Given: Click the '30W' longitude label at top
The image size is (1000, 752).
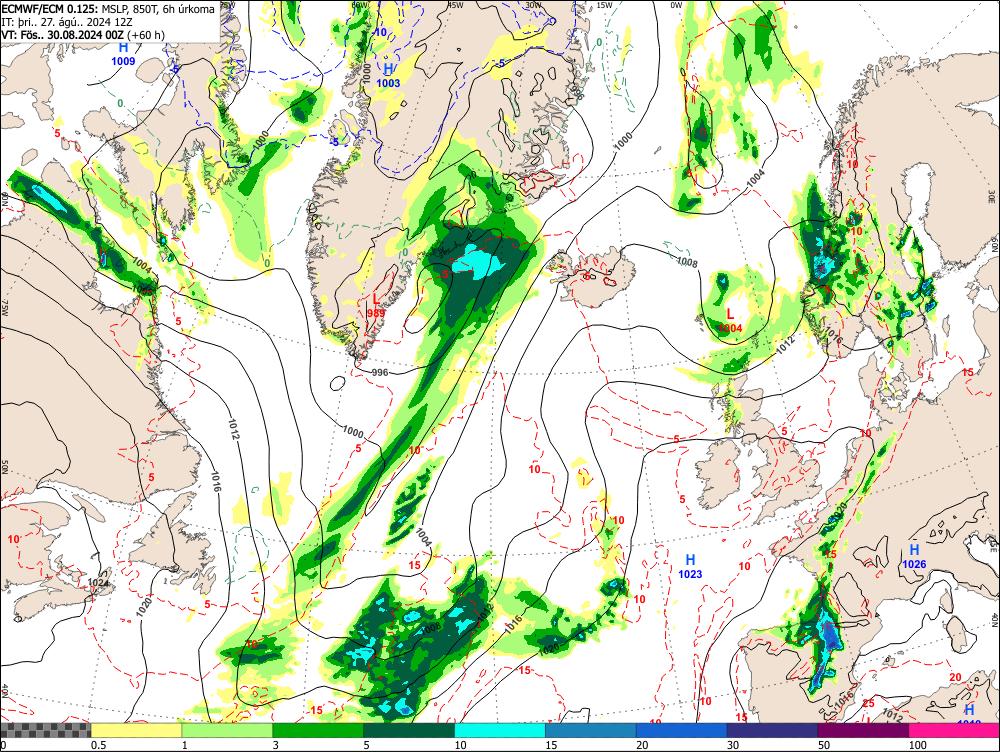Looking at the screenshot, I should point(533,5).
